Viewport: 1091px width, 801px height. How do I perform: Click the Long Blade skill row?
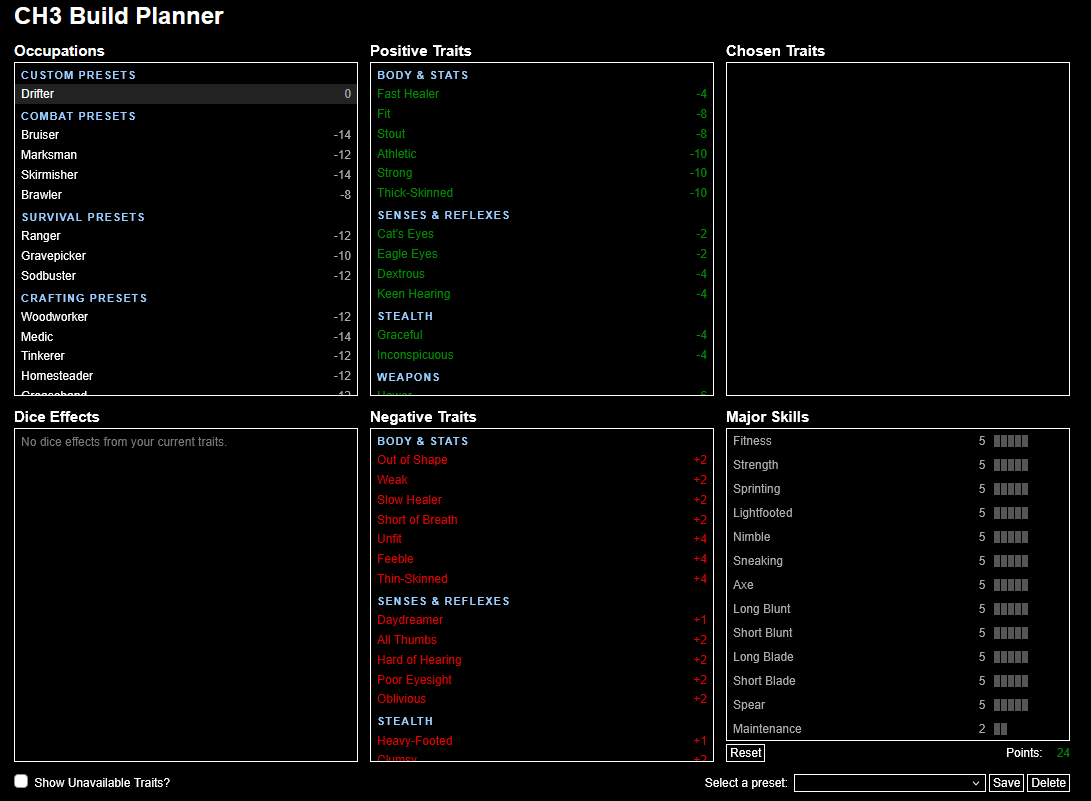tap(898, 657)
